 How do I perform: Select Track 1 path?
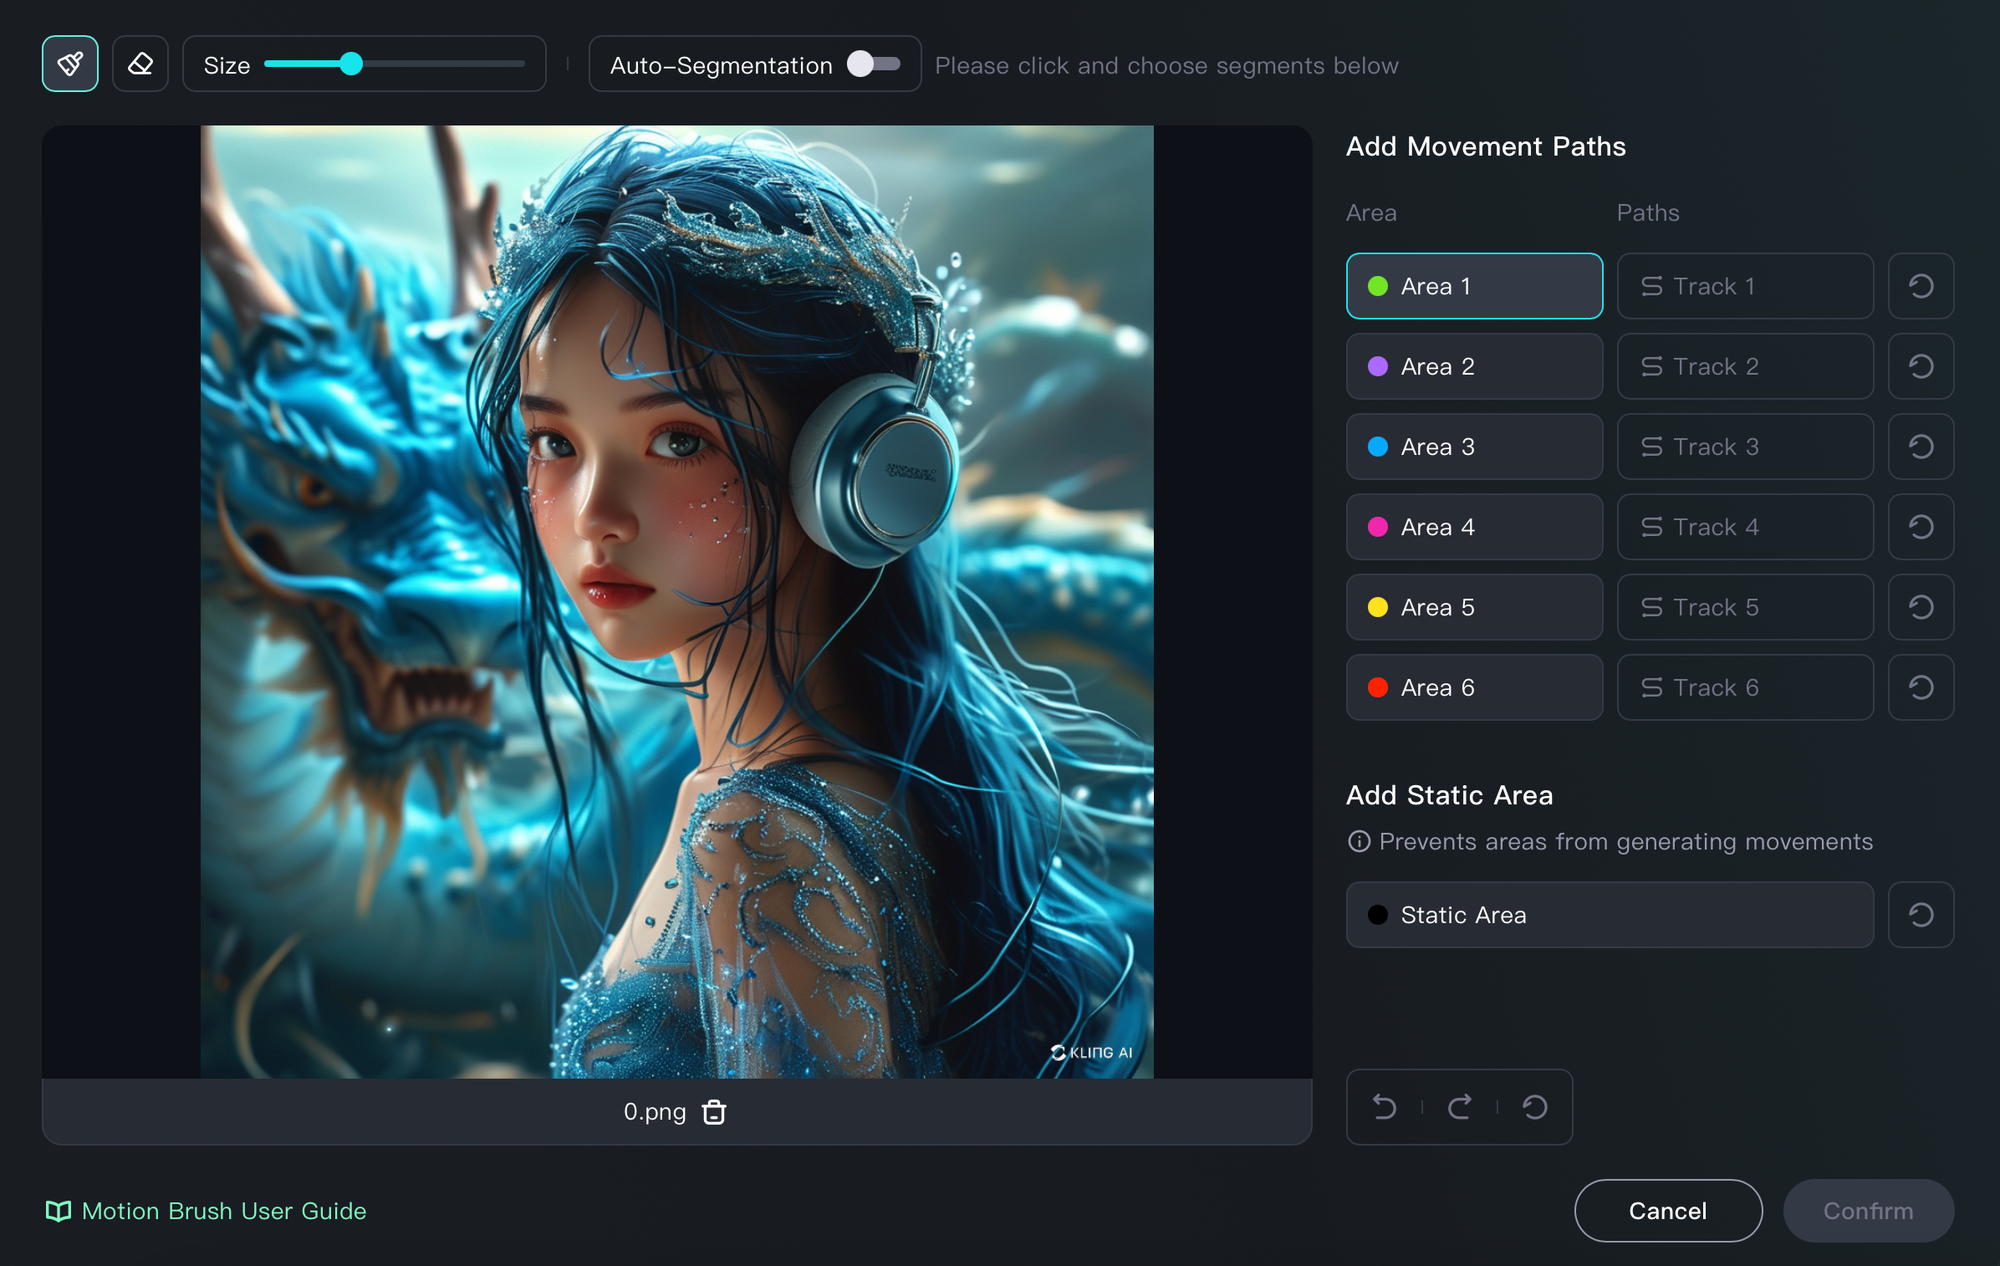[1744, 286]
